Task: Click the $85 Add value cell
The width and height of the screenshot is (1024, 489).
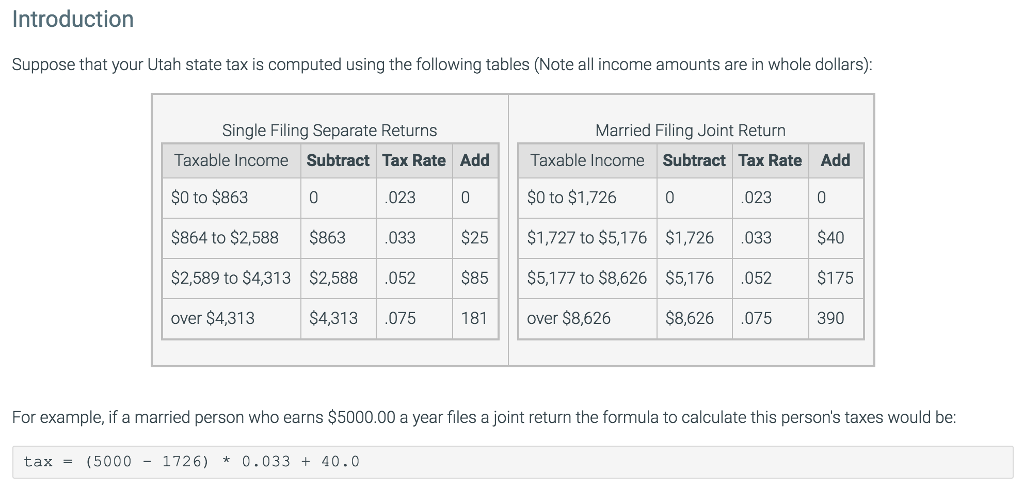Action: pyautogui.click(x=474, y=278)
